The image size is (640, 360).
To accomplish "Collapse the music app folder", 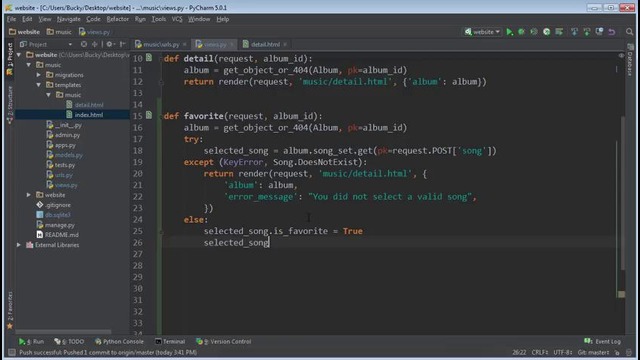I will tap(29, 65).
